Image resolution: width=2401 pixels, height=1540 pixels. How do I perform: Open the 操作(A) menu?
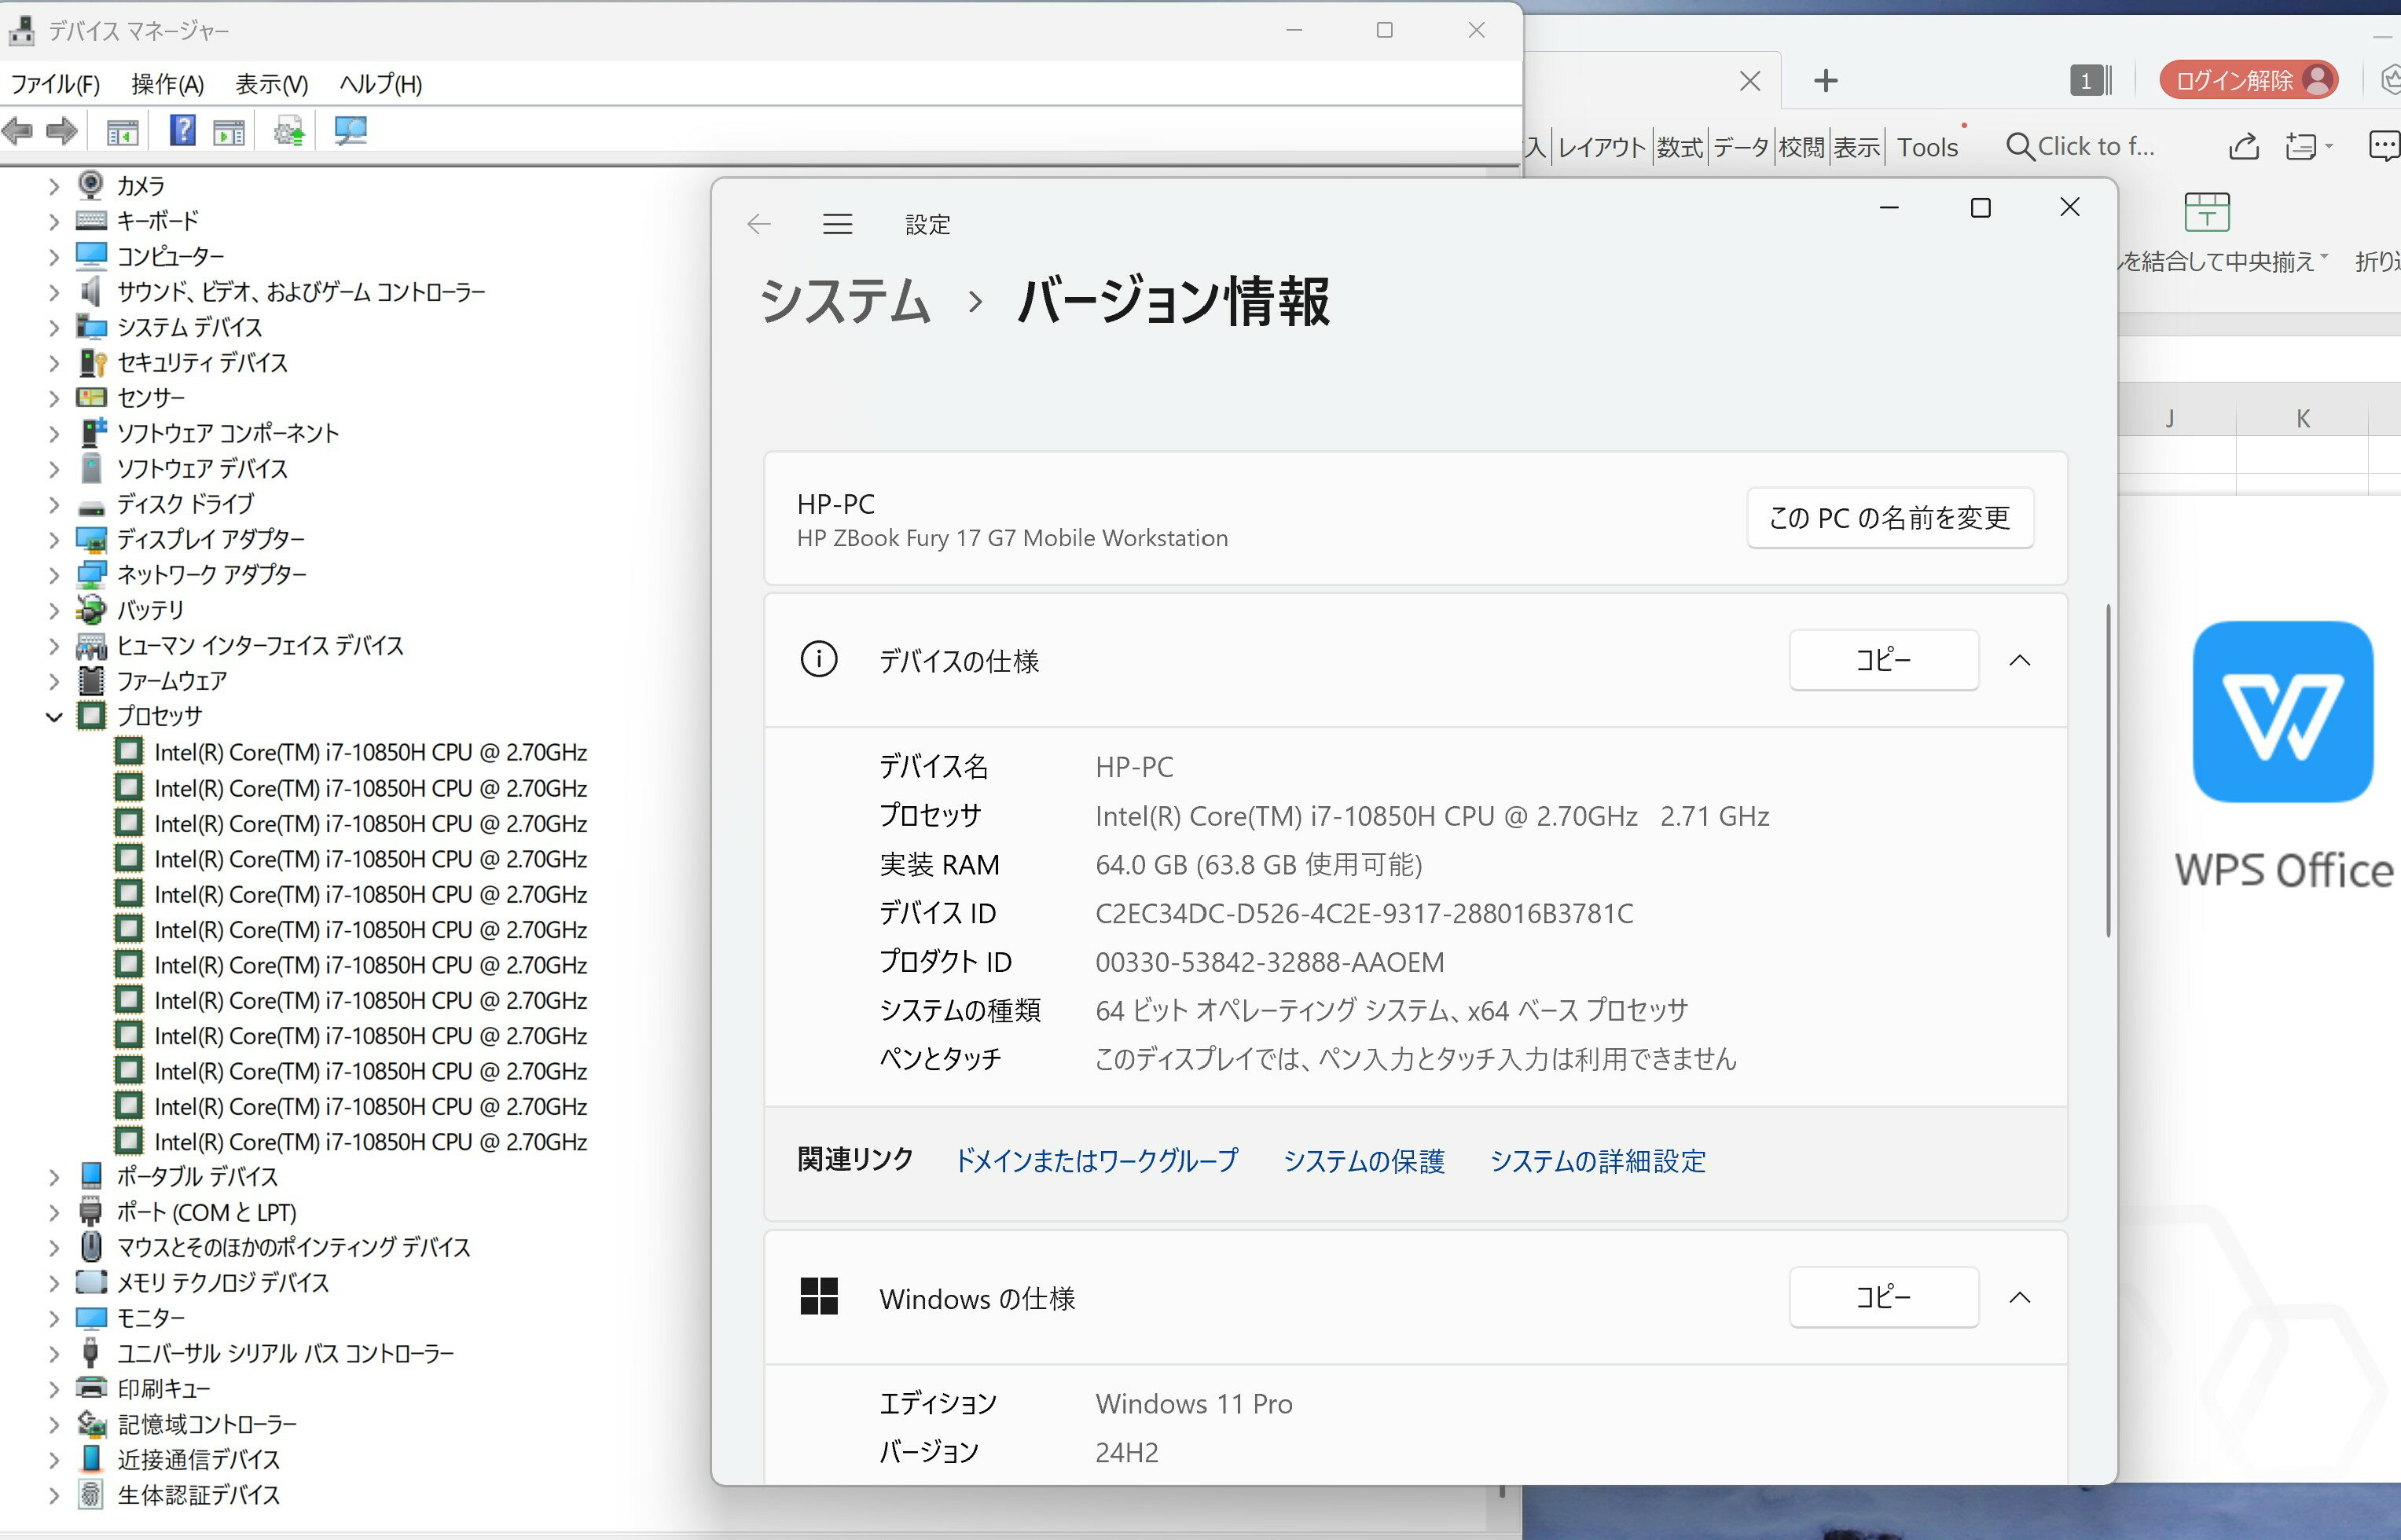(x=167, y=84)
